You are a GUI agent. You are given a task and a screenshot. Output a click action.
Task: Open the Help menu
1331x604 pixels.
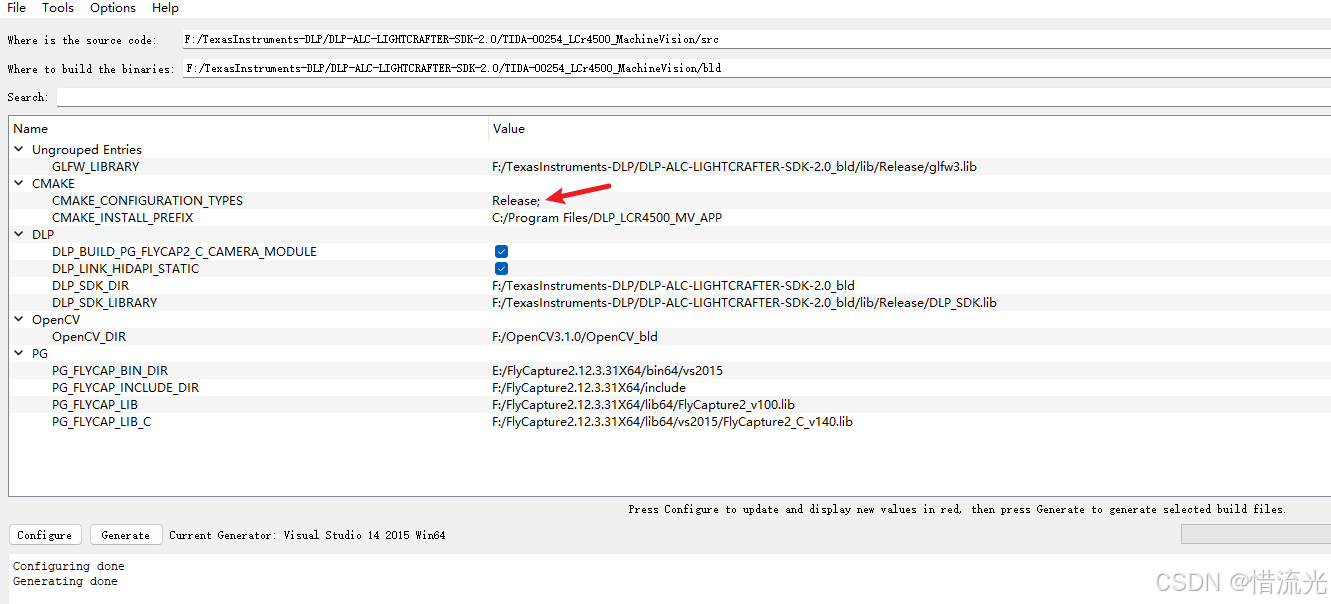(x=166, y=8)
